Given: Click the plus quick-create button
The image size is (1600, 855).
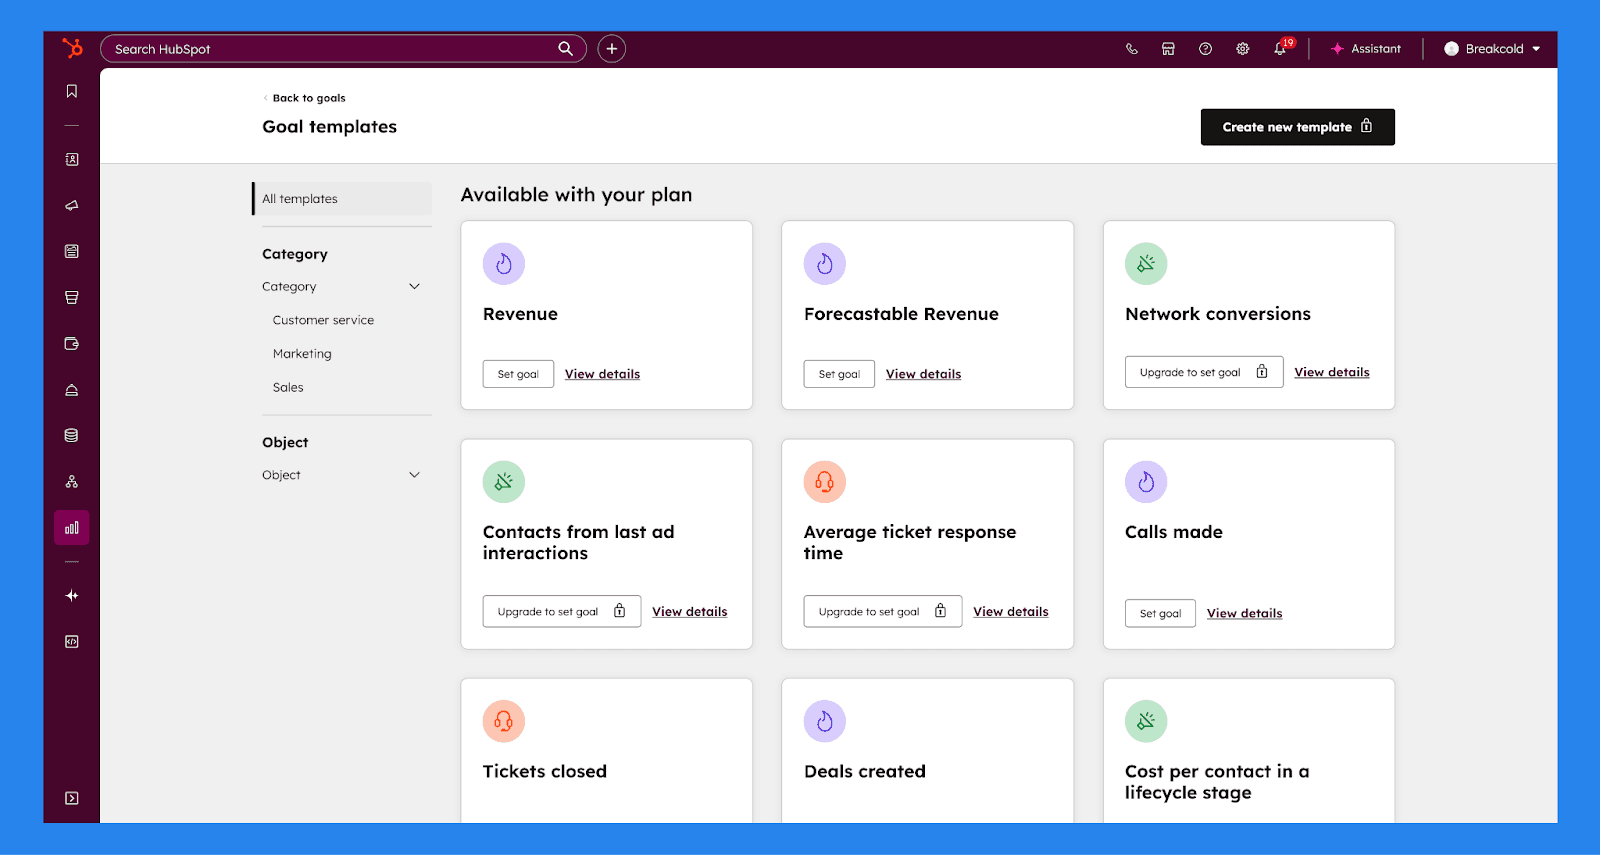Looking at the screenshot, I should coord(612,48).
